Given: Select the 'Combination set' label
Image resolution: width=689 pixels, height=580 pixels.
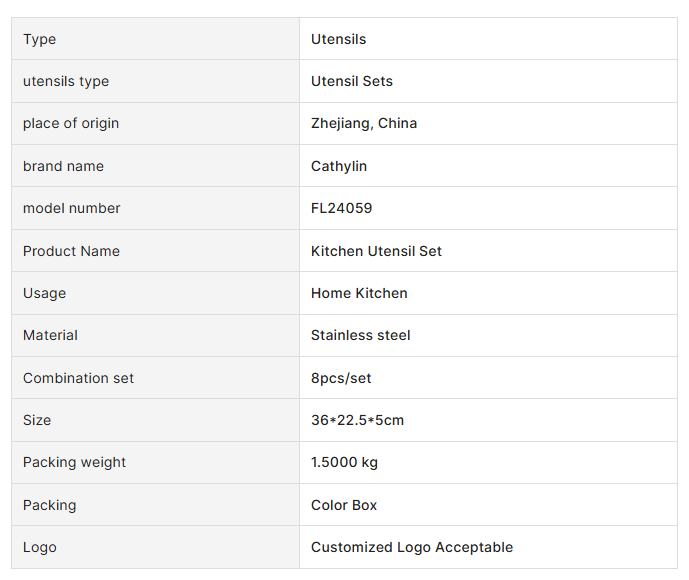Looking at the screenshot, I should tap(78, 378).
